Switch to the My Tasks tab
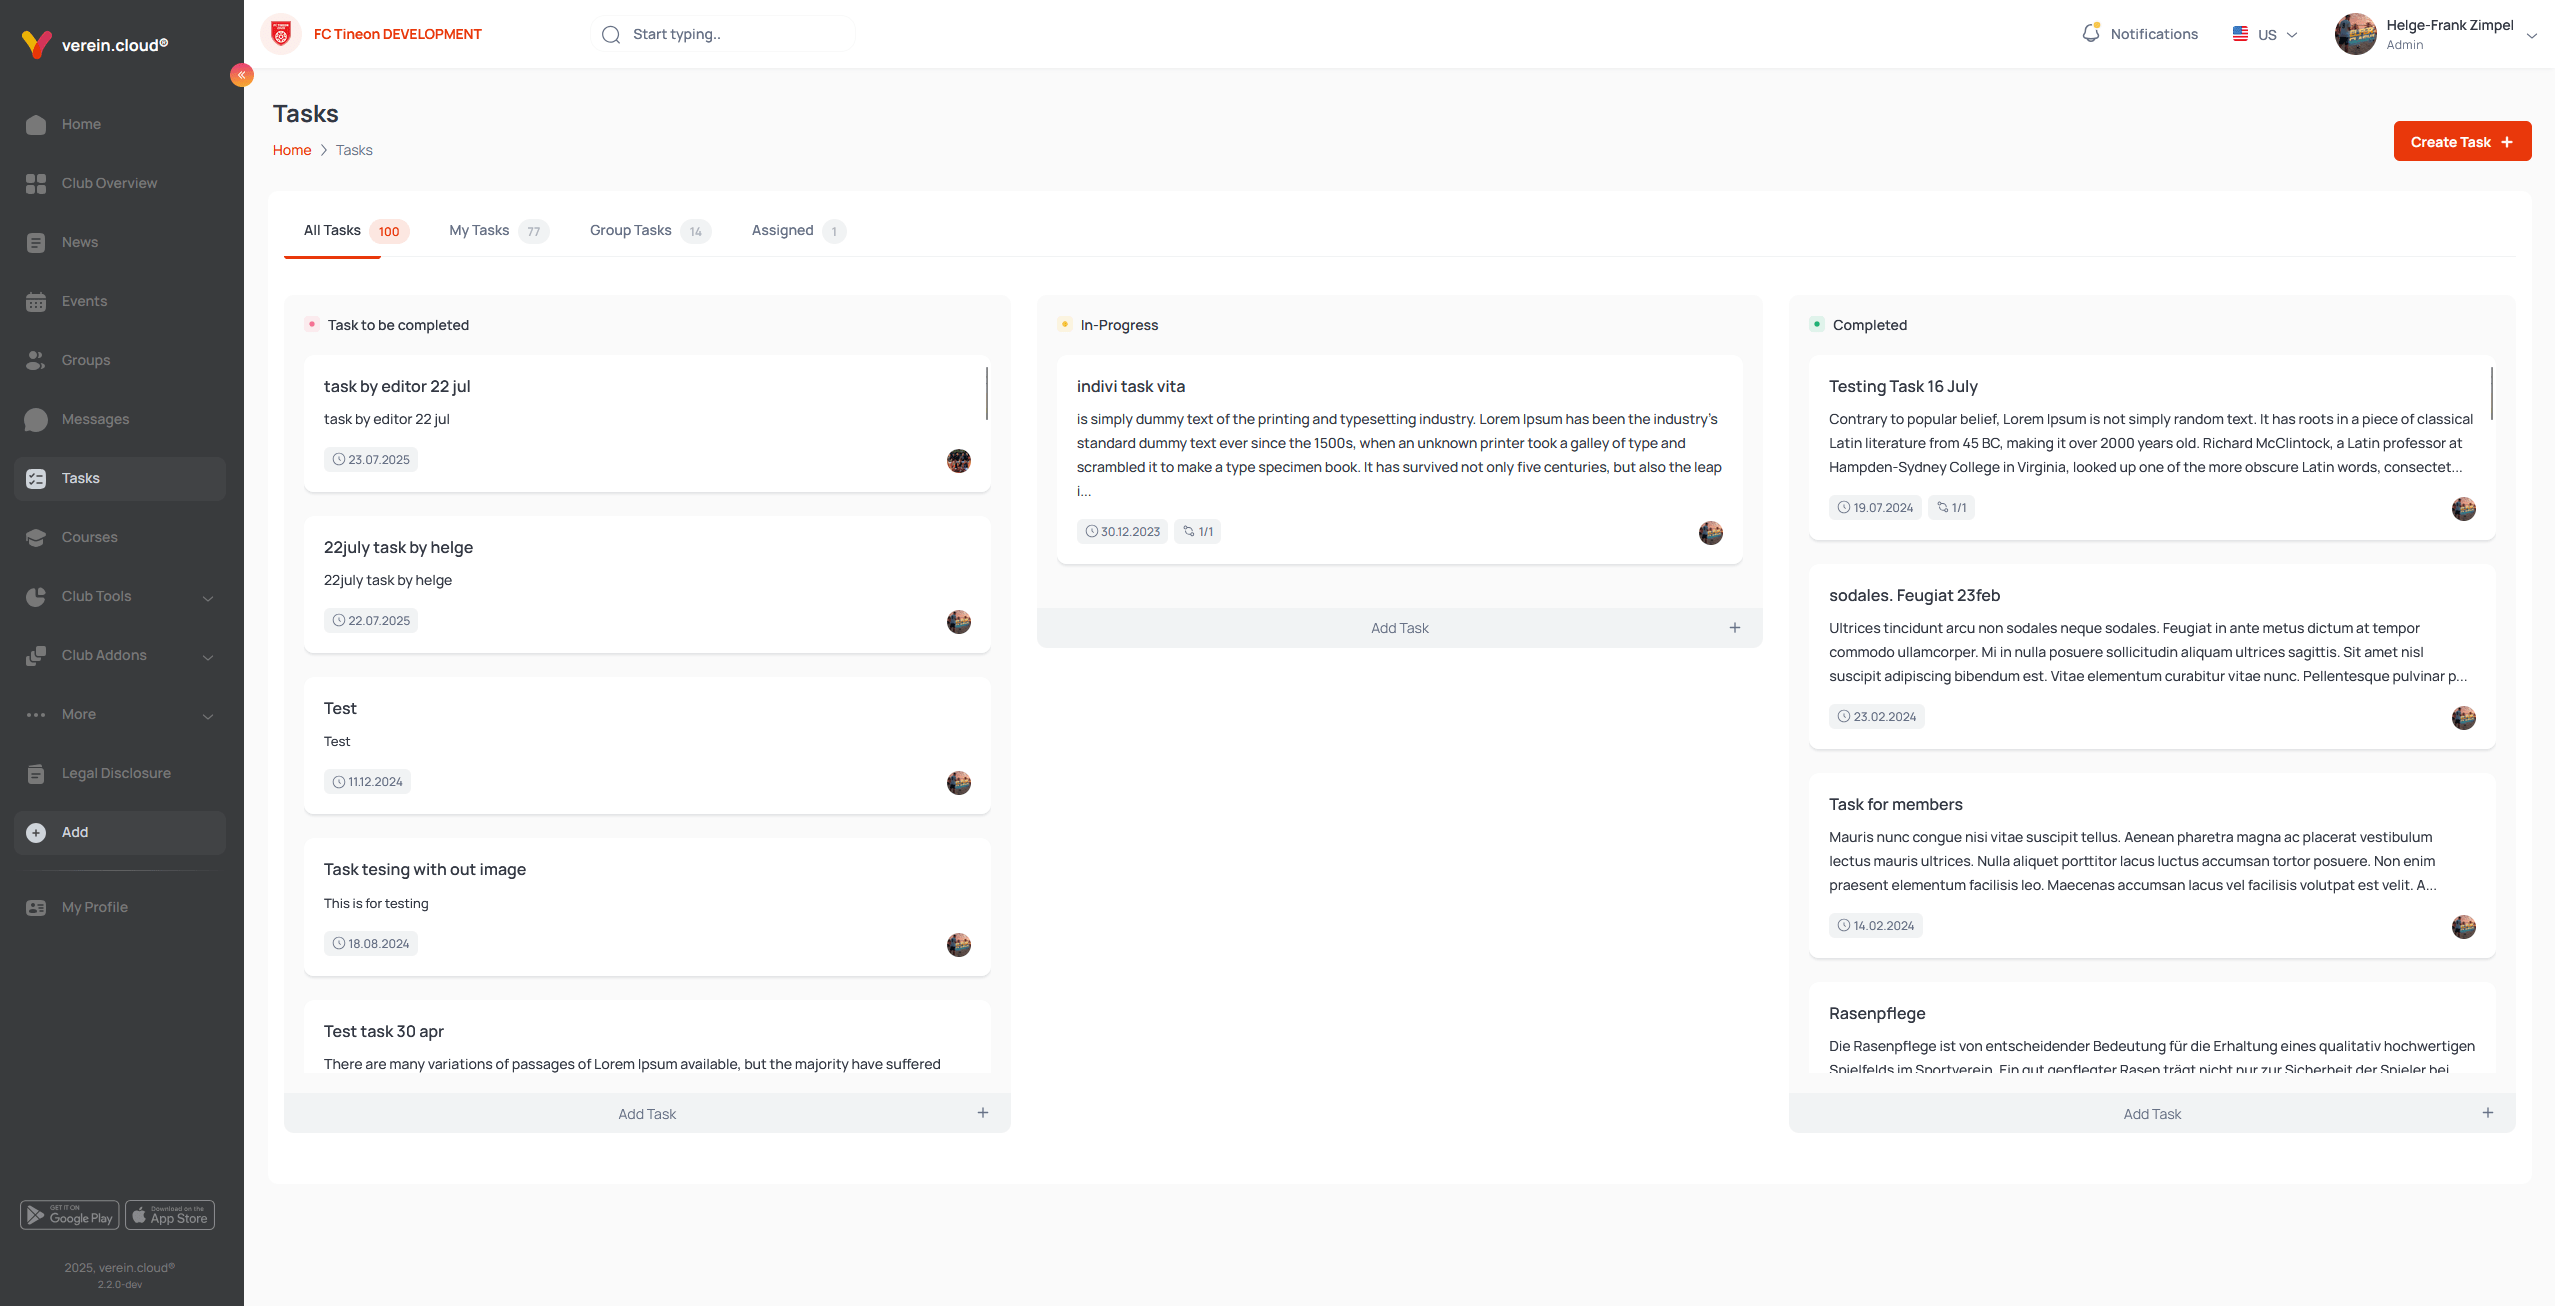This screenshot has width=2555, height=1306. (x=479, y=231)
